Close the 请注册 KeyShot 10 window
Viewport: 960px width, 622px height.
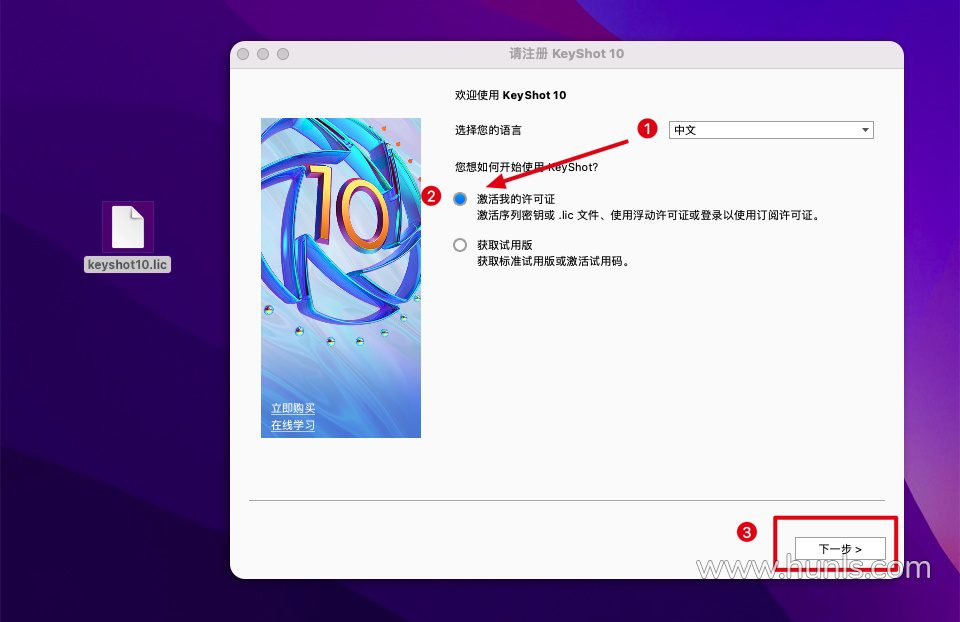click(243, 54)
